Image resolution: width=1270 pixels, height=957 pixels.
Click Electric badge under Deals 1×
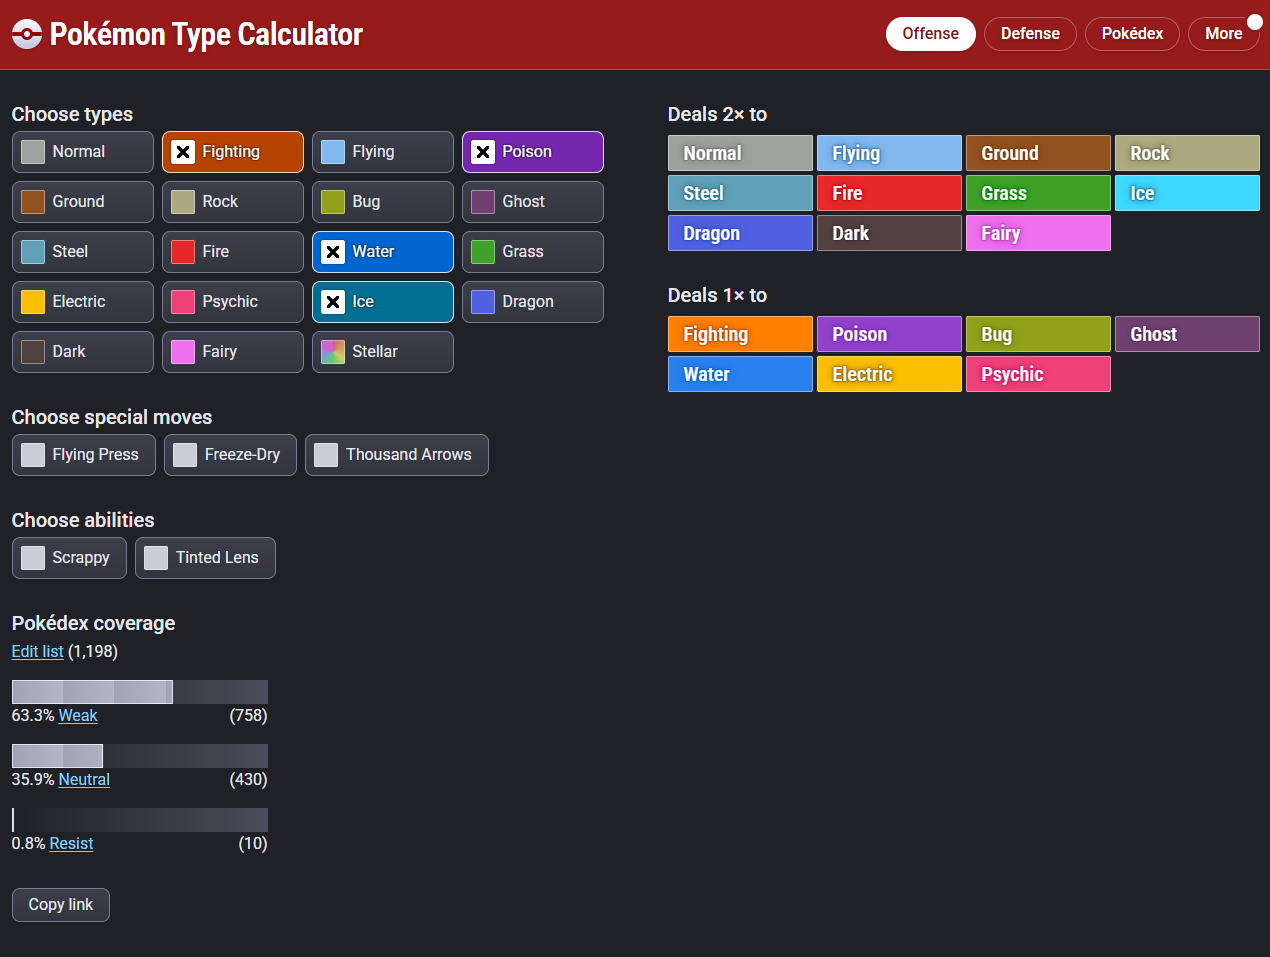tap(889, 374)
